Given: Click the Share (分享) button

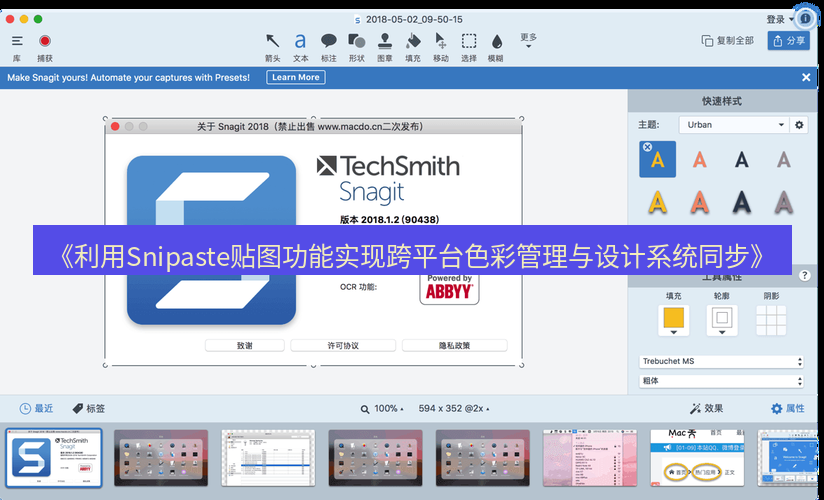Looking at the screenshot, I should click(788, 40).
